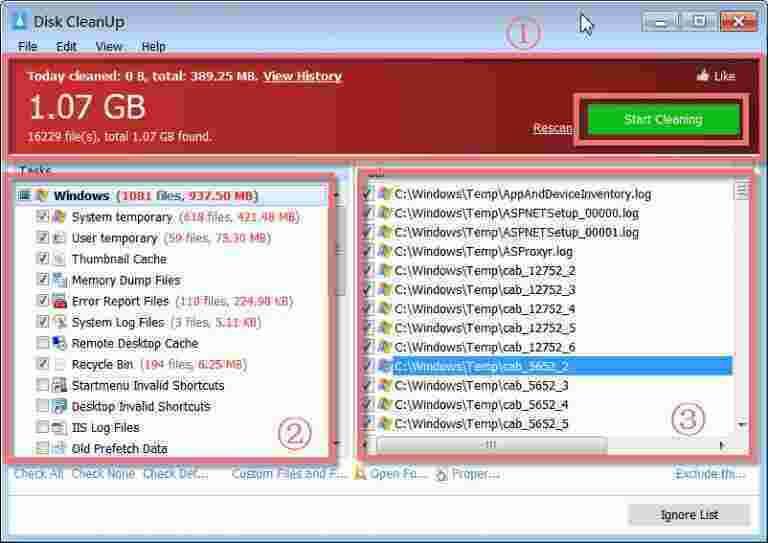Viewport: 768px width, 543px height.
Task: Click the Thumbnail Cache icon
Action: pyautogui.click(x=59, y=259)
